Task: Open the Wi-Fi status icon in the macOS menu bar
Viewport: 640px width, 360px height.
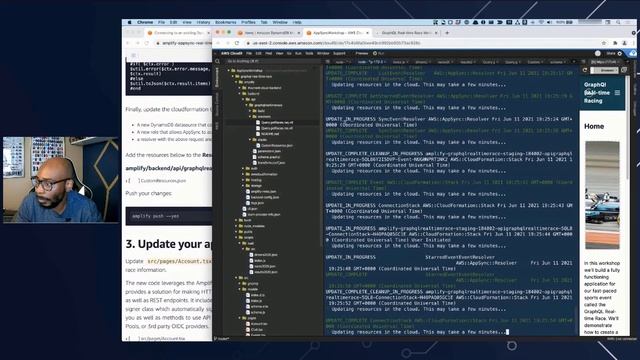Action: (x=541, y=22)
